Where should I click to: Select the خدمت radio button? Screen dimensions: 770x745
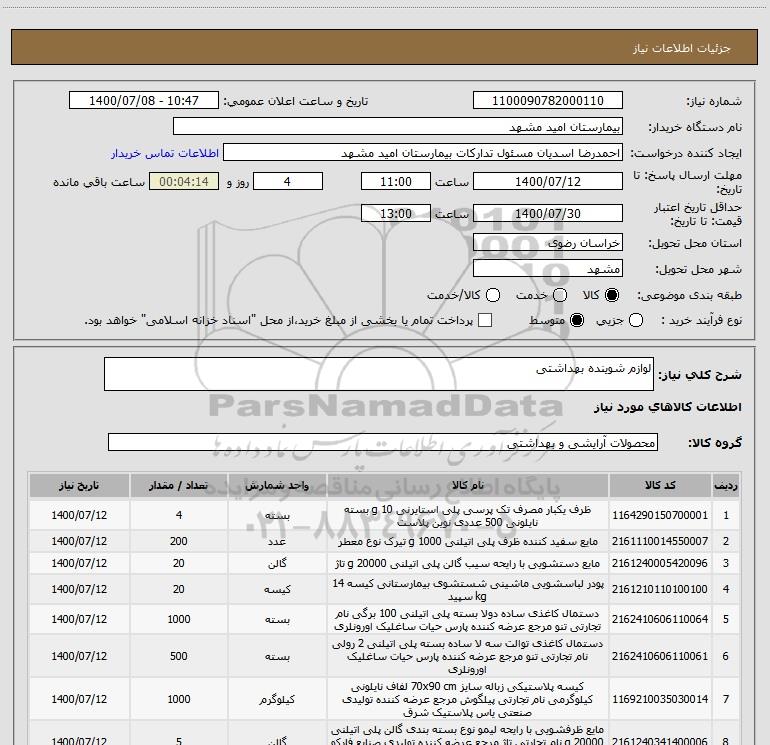(560, 295)
